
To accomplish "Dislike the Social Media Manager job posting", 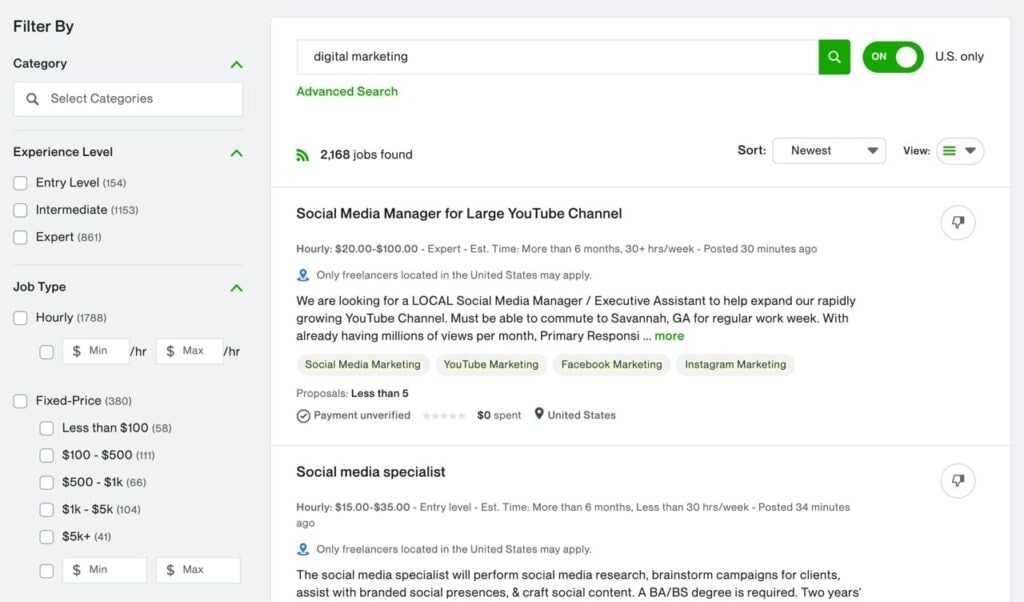I will (x=957, y=222).
